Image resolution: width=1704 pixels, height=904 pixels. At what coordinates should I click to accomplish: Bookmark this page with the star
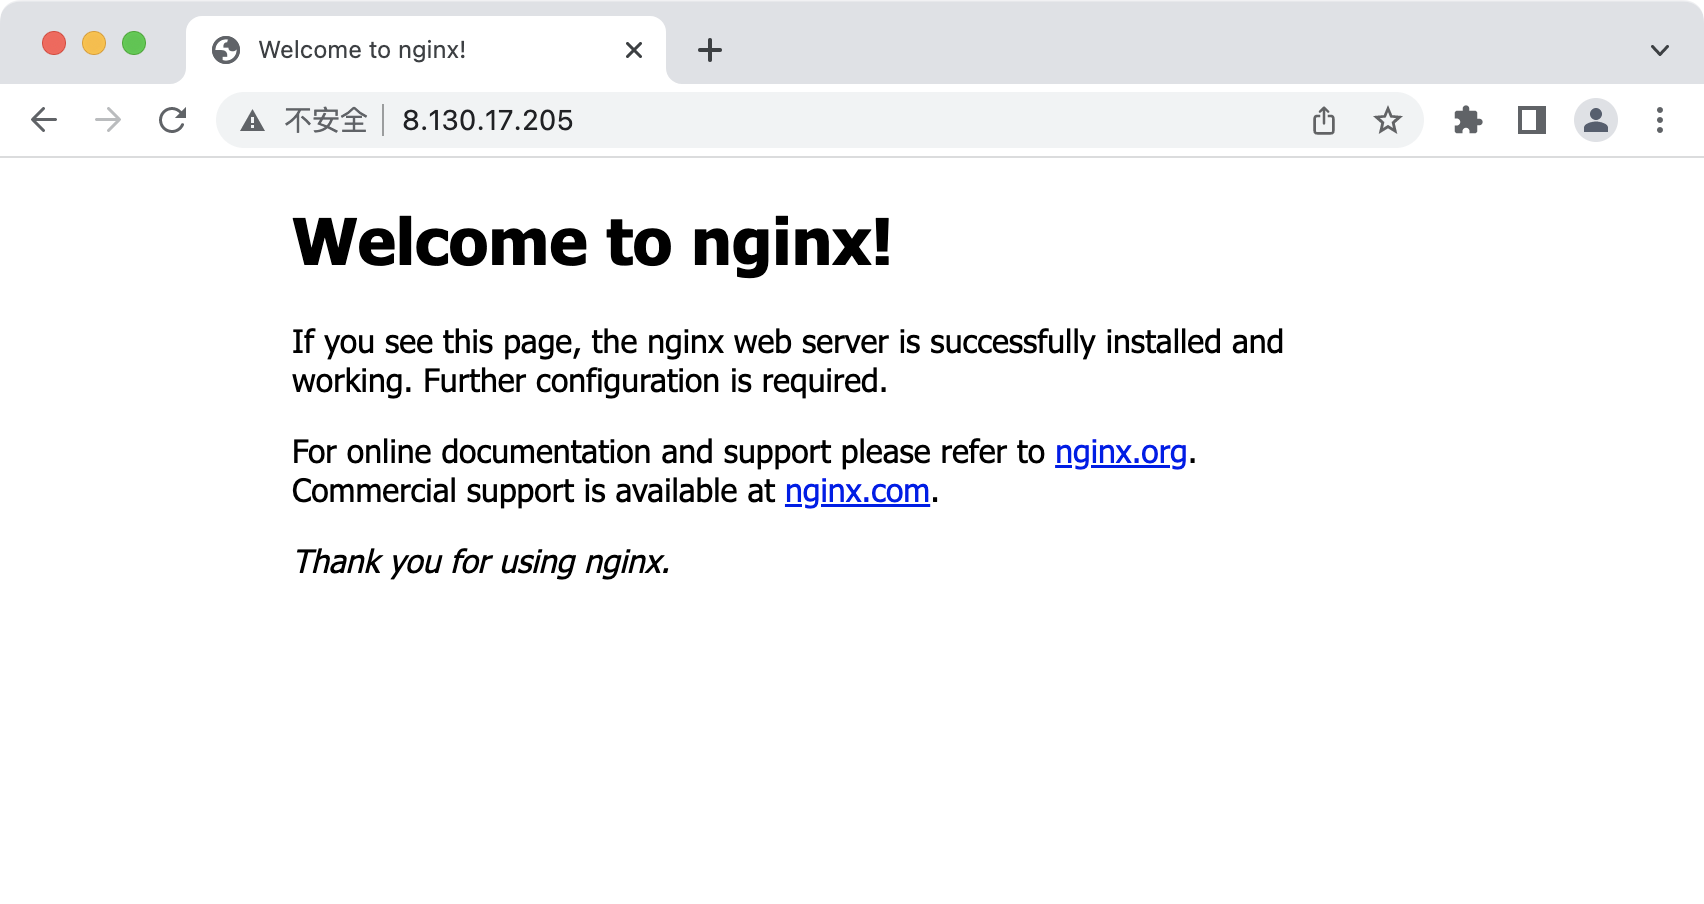[1387, 121]
